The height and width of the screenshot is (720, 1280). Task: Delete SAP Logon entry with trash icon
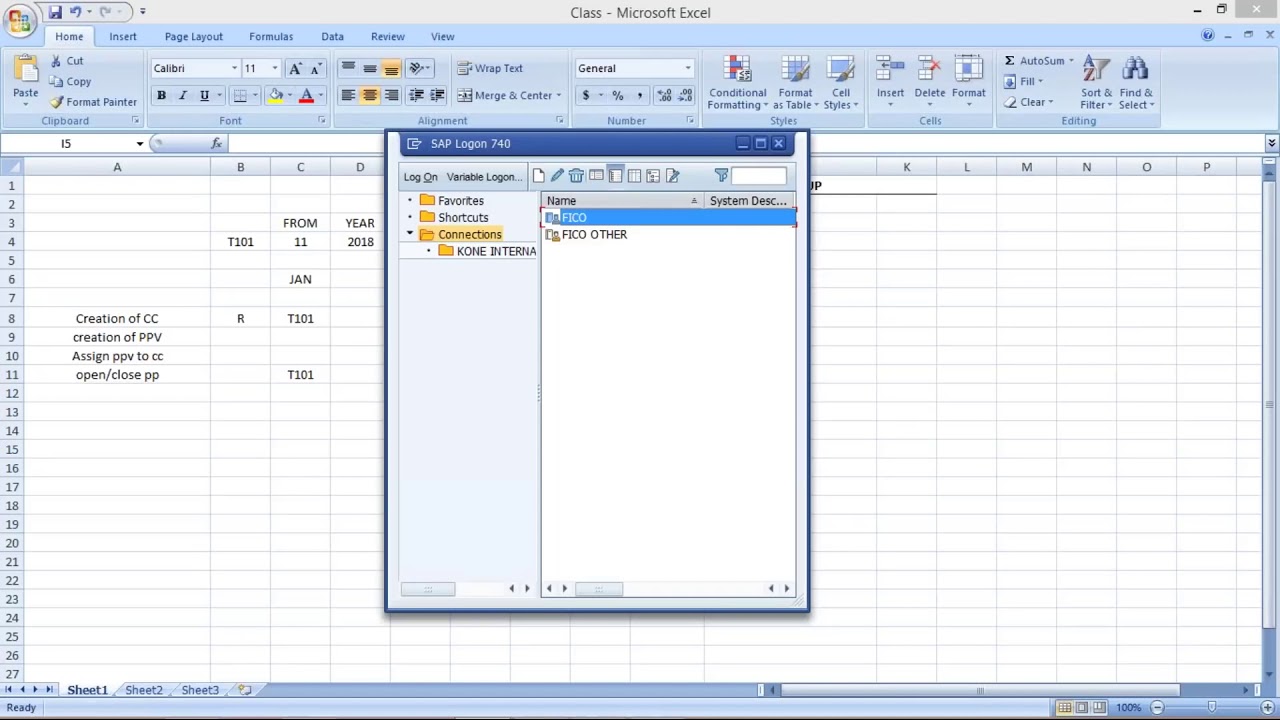(576, 176)
